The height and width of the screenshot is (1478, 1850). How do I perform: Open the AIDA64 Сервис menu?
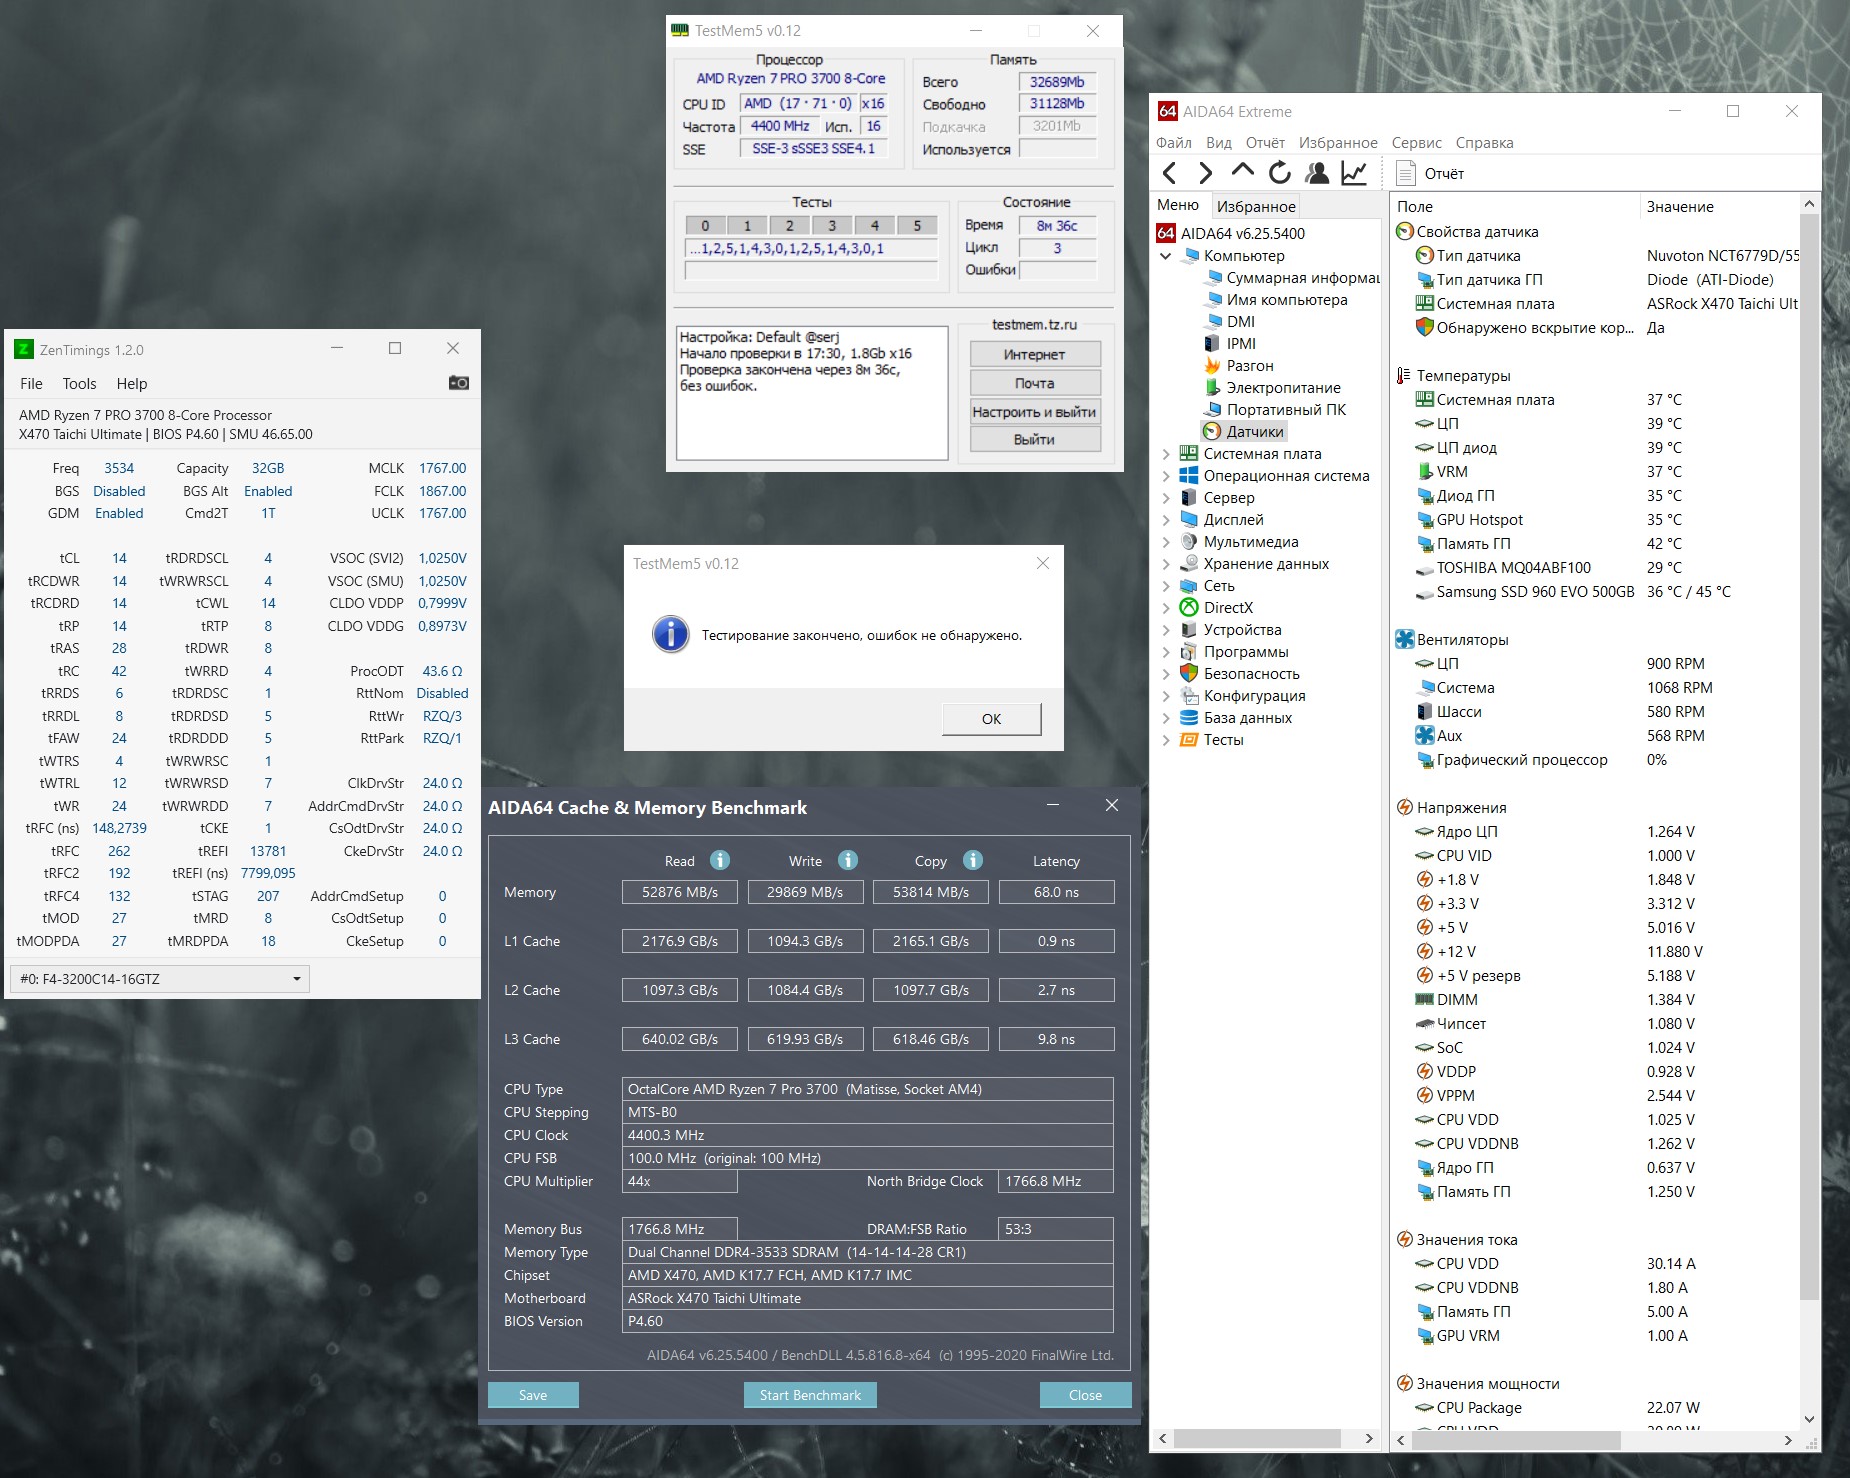[1417, 142]
